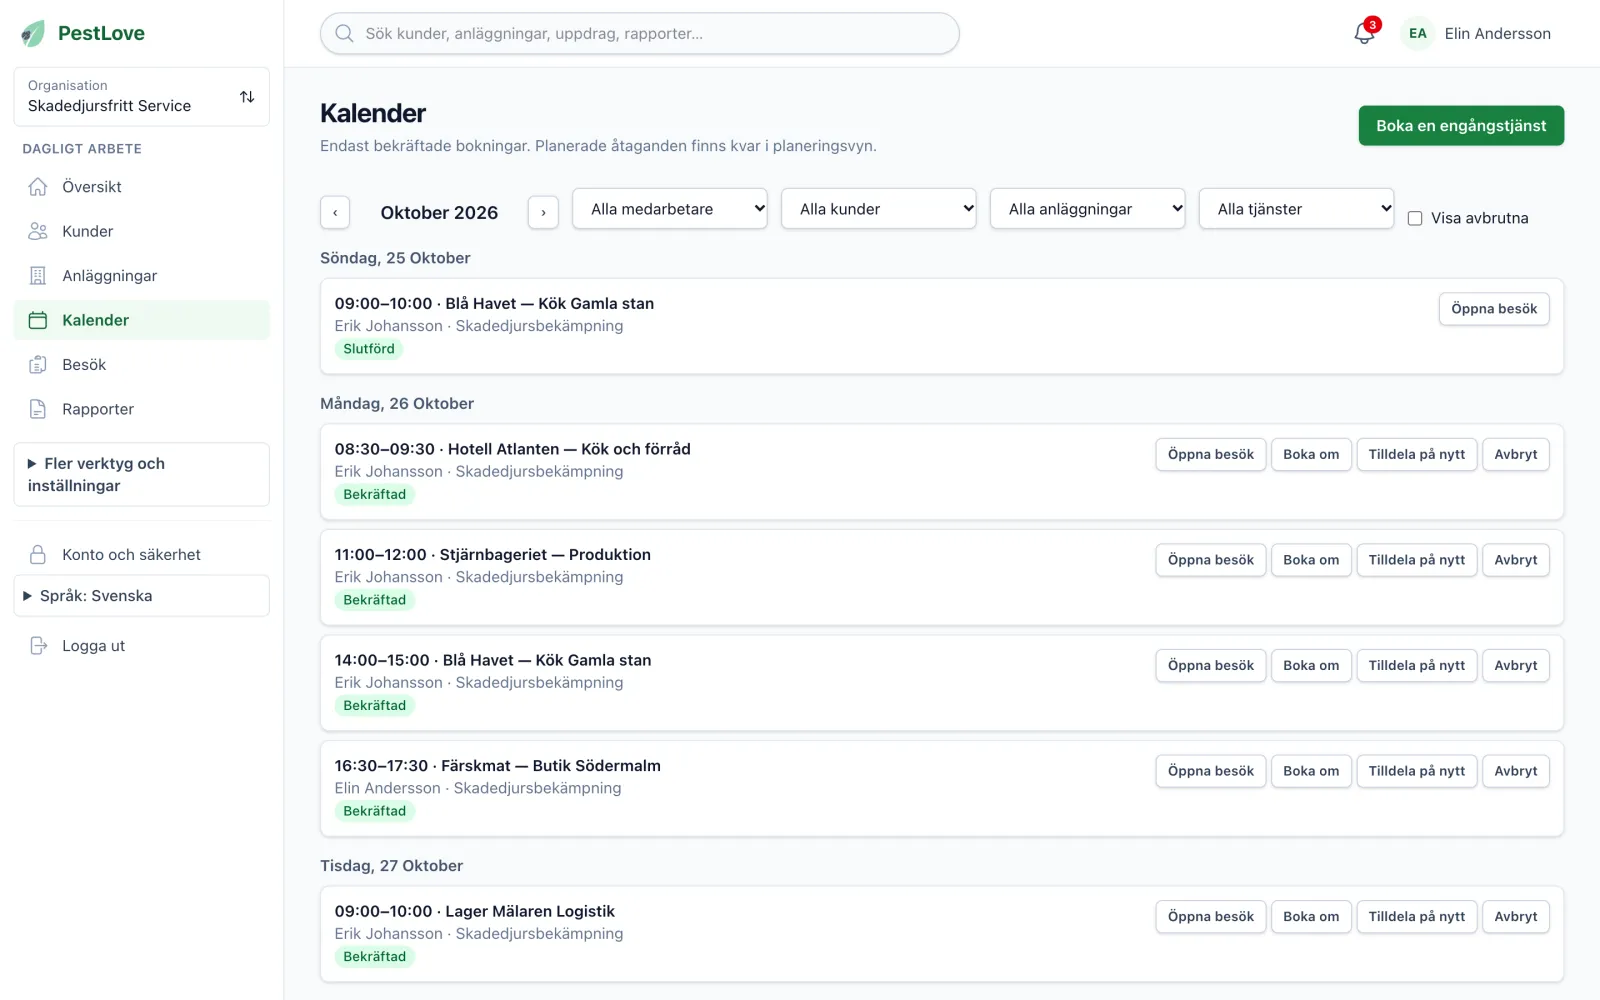
Task: Click the Logga ut exit icon
Action: (38, 646)
